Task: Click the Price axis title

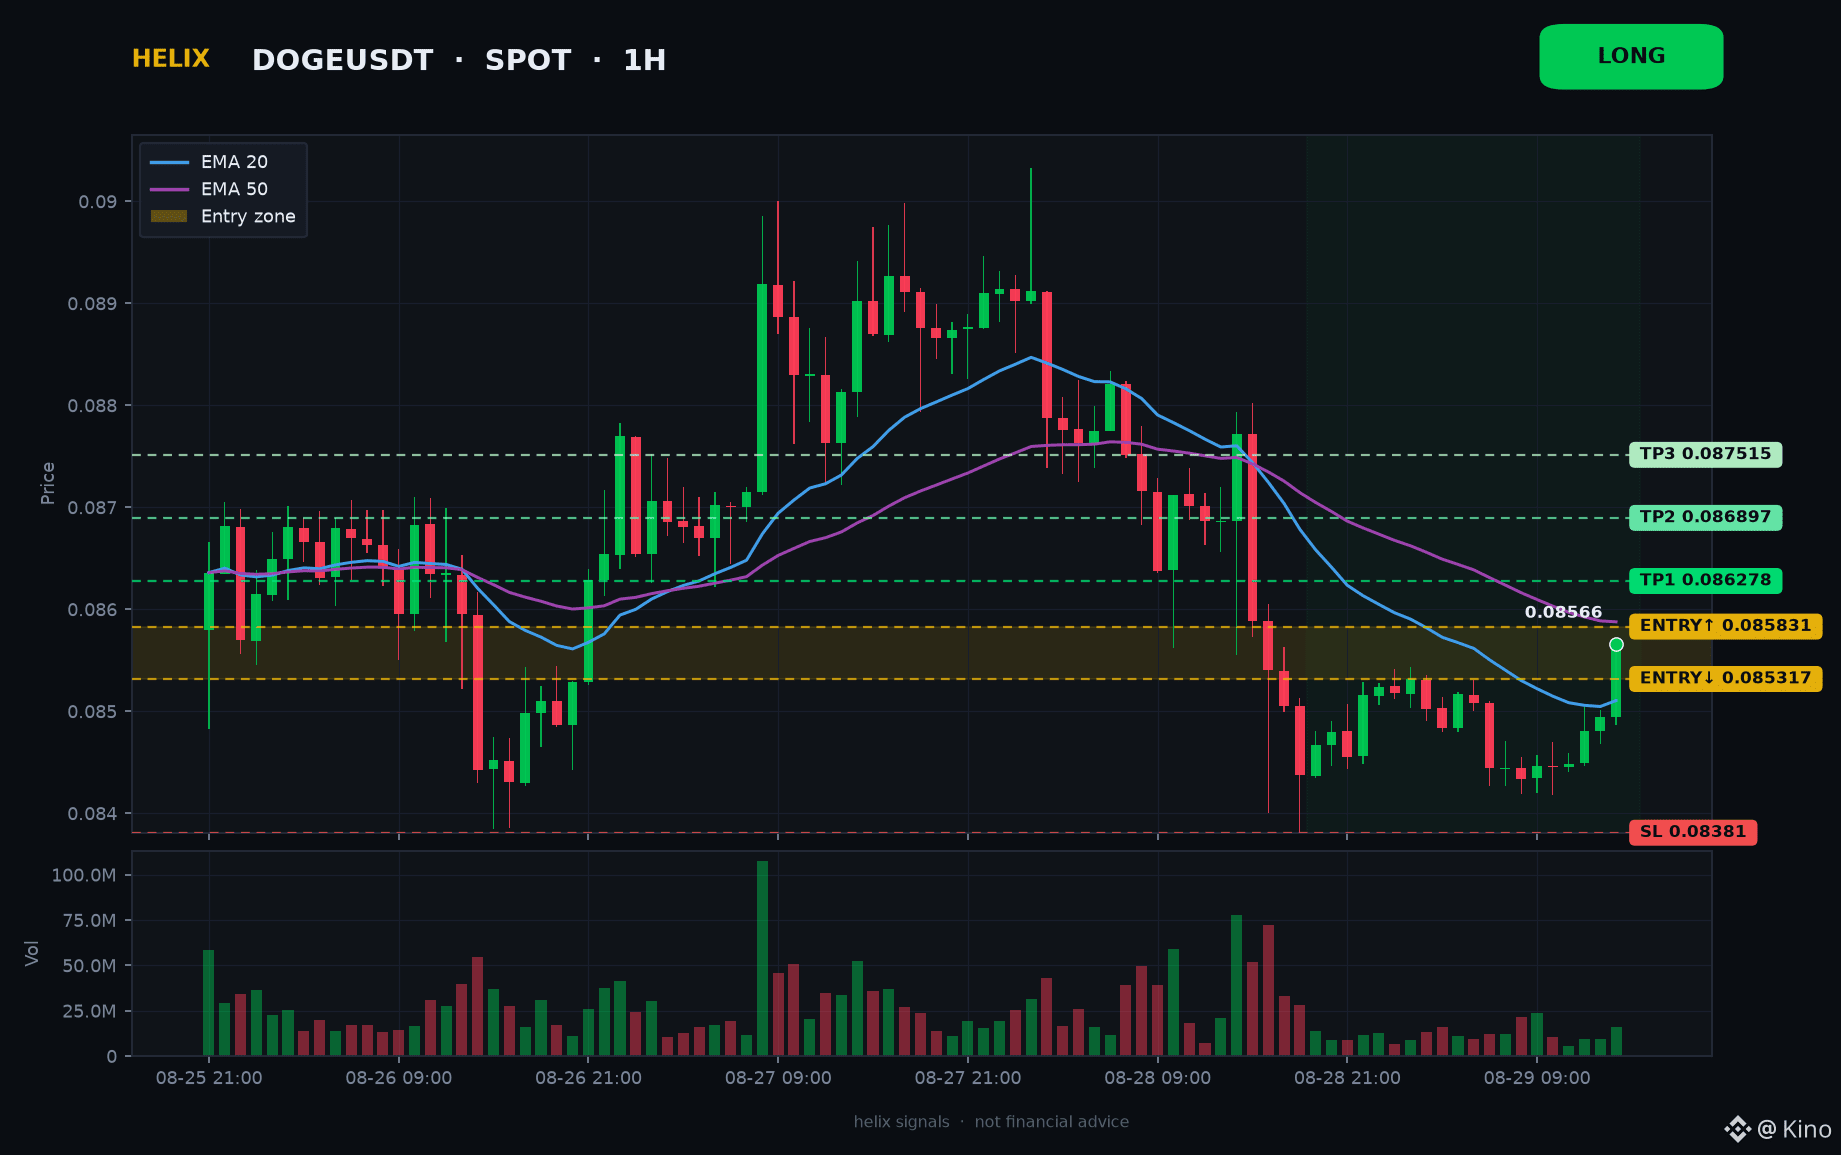Action: (48, 483)
